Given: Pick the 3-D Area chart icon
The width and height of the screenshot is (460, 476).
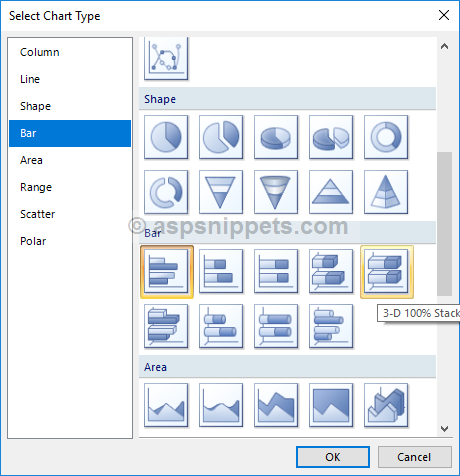Looking at the screenshot, I should (x=386, y=405).
